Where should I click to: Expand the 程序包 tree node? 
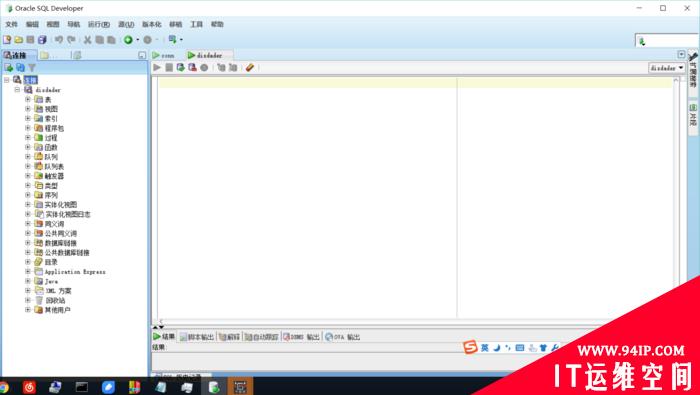point(28,128)
